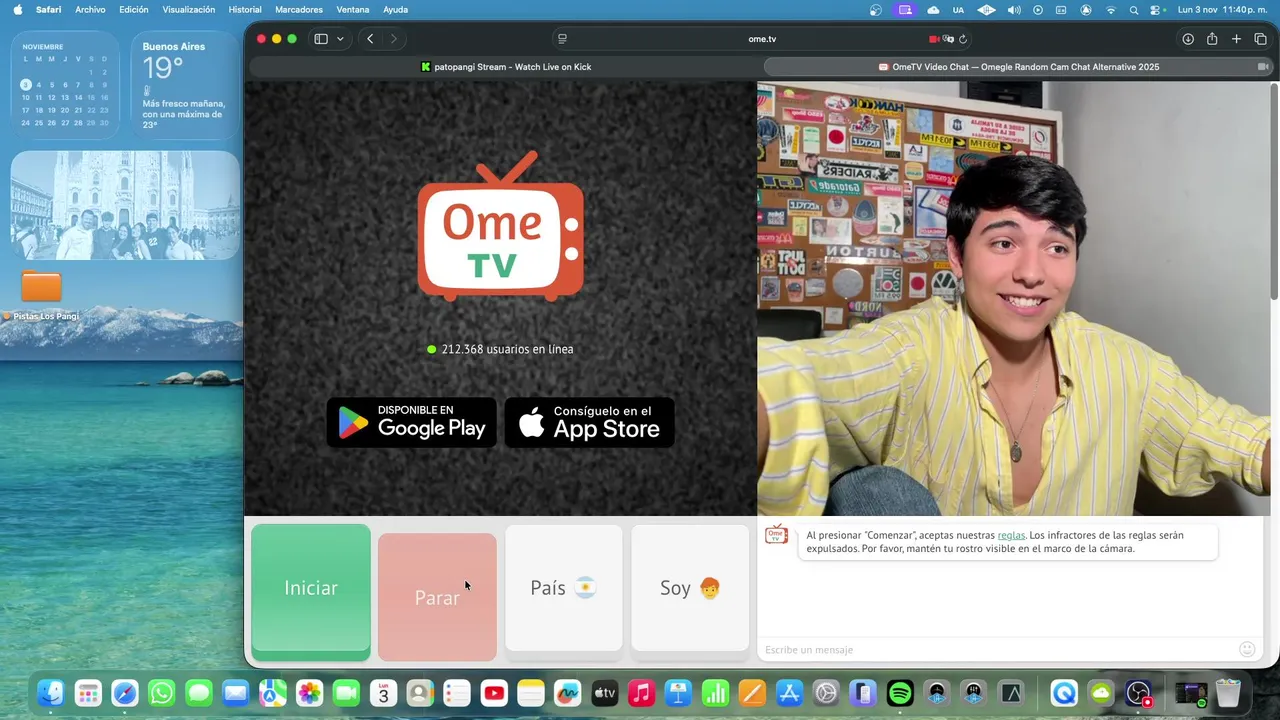The height and width of the screenshot is (720, 1280).
Task: Open the Apple menu
Action: (x=17, y=9)
